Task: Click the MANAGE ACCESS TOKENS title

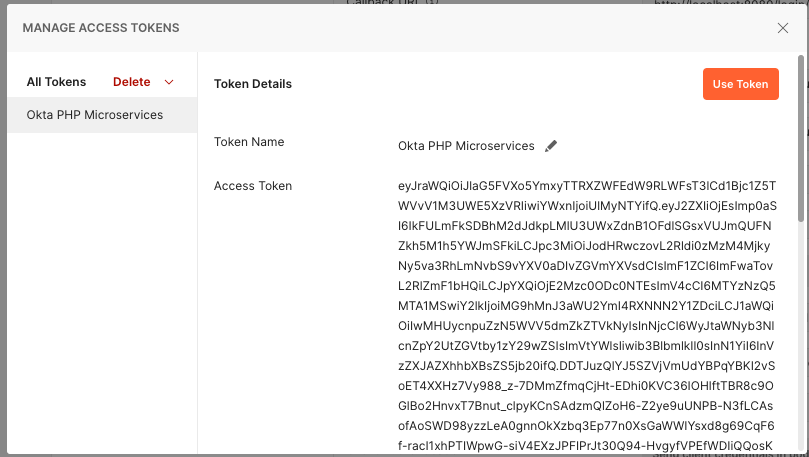Action: (101, 28)
